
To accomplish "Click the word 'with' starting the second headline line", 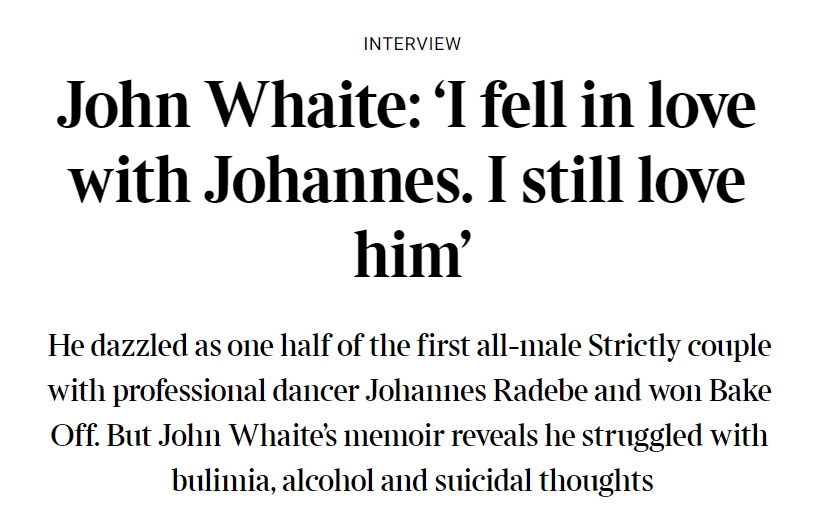I will [x=130, y=179].
